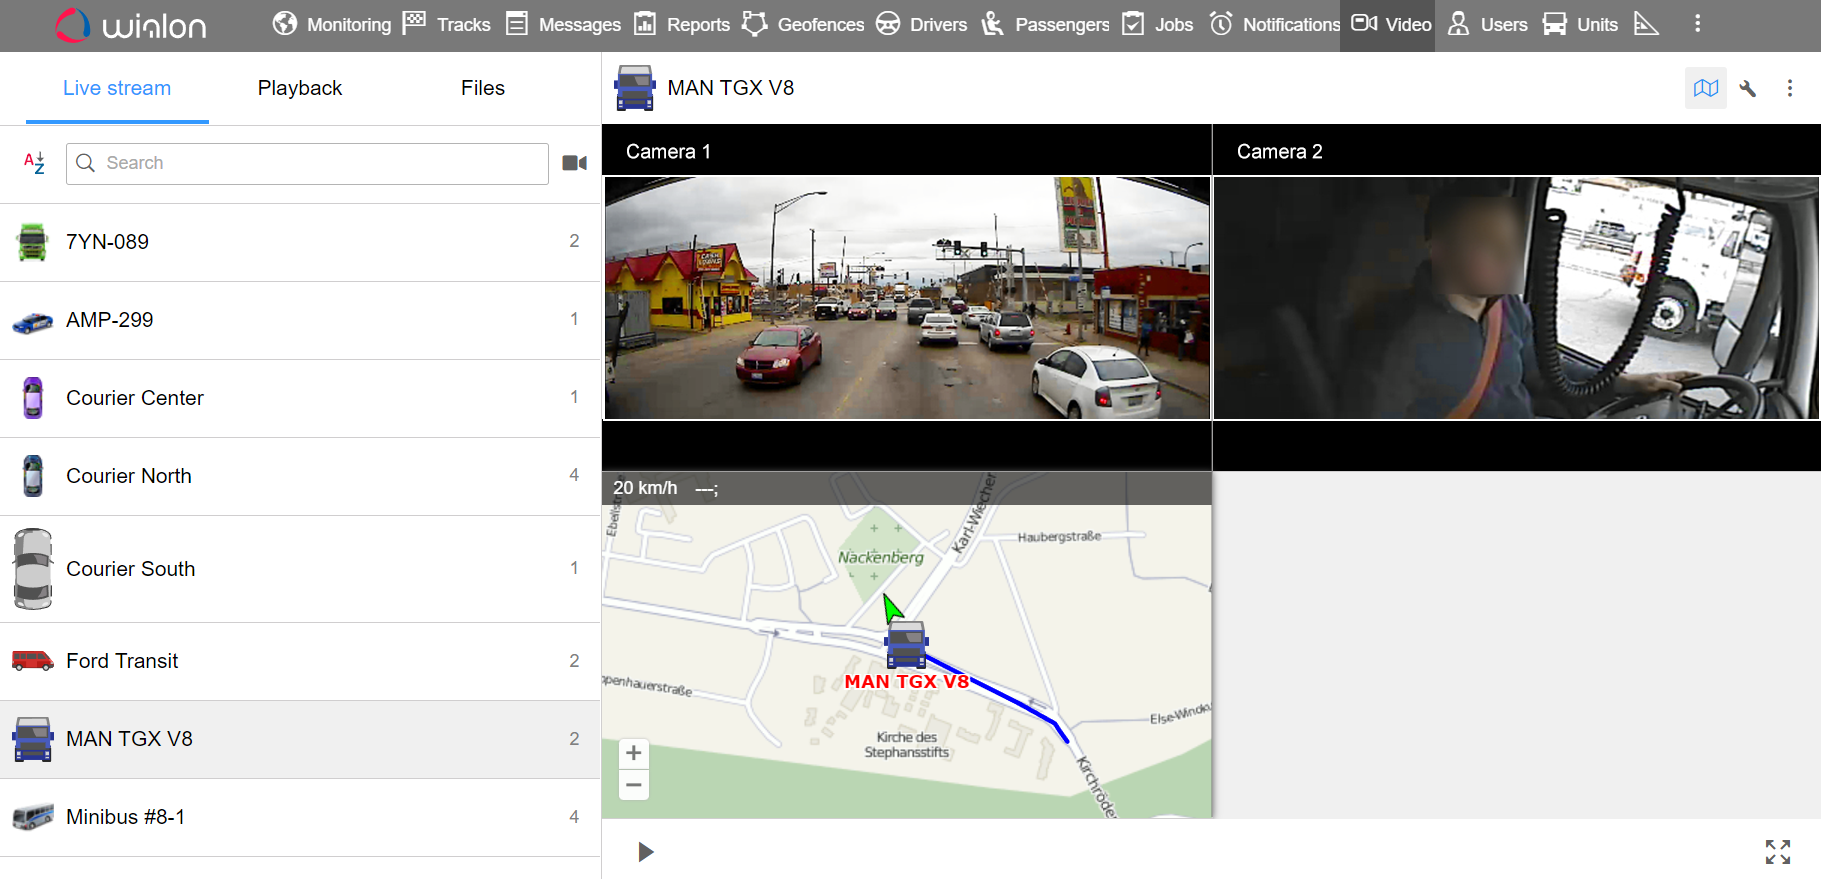Viewport: 1821px width, 879px height.
Task: Select the Video menu item
Action: [1390, 24]
